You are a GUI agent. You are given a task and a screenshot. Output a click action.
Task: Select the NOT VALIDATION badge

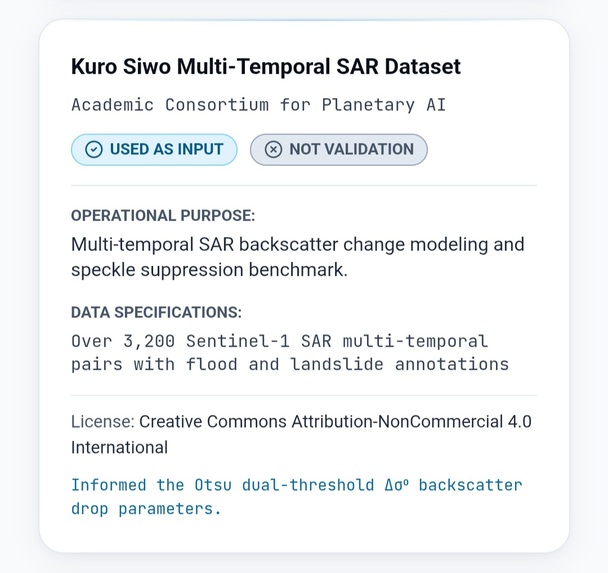(339, 150)
